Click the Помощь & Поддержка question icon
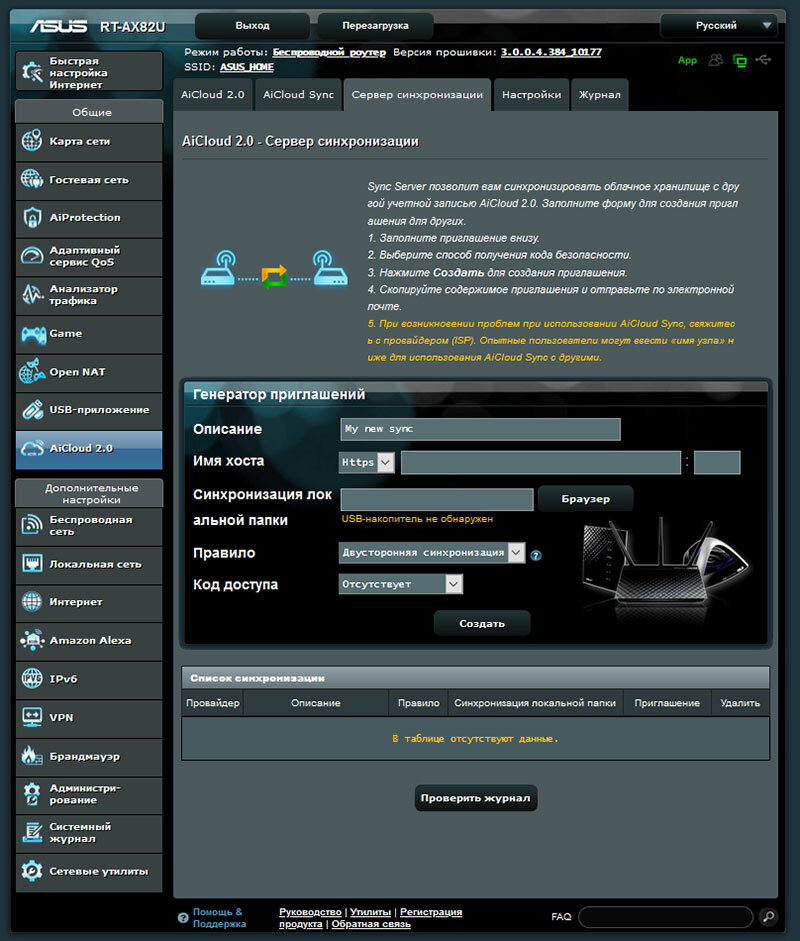 [x=183, y=918]
